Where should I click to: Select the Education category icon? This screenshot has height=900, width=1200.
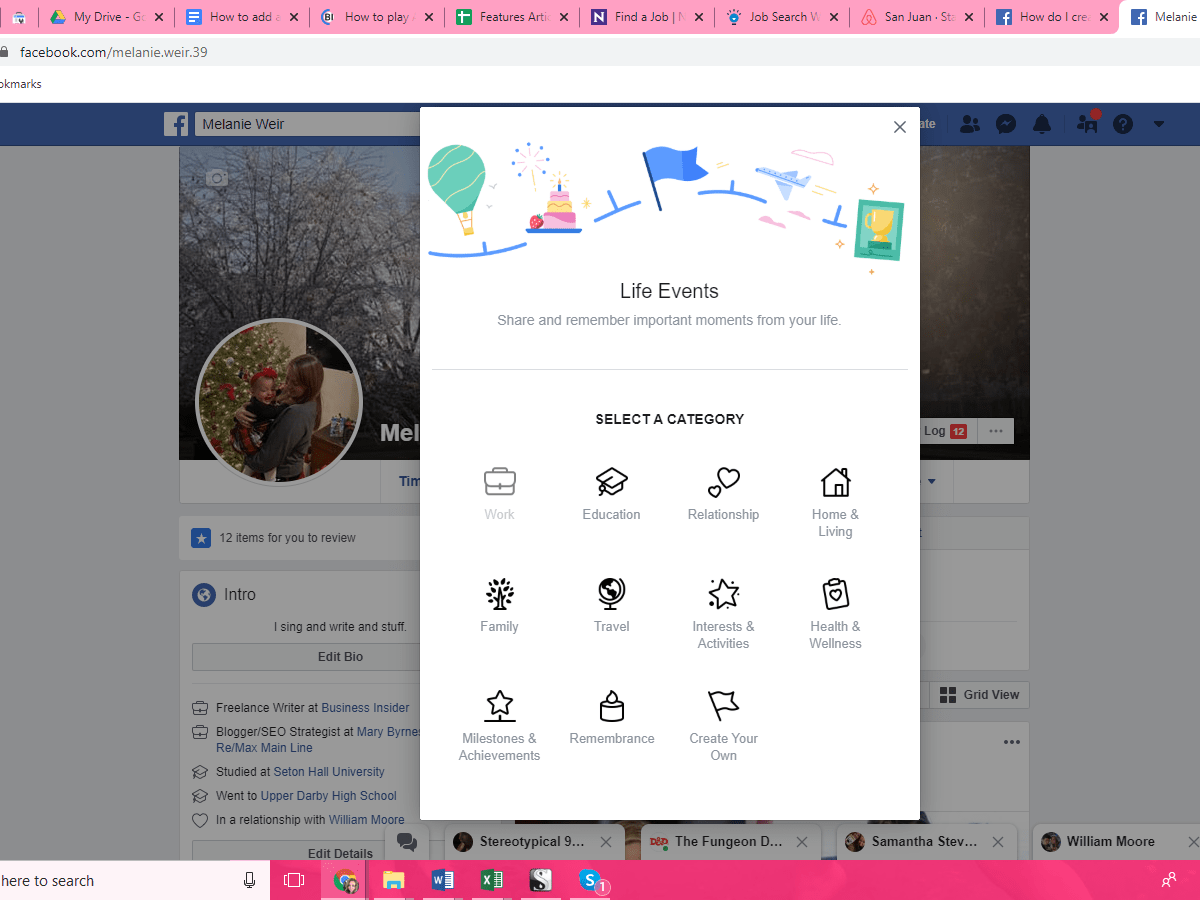tap(611, 490)
